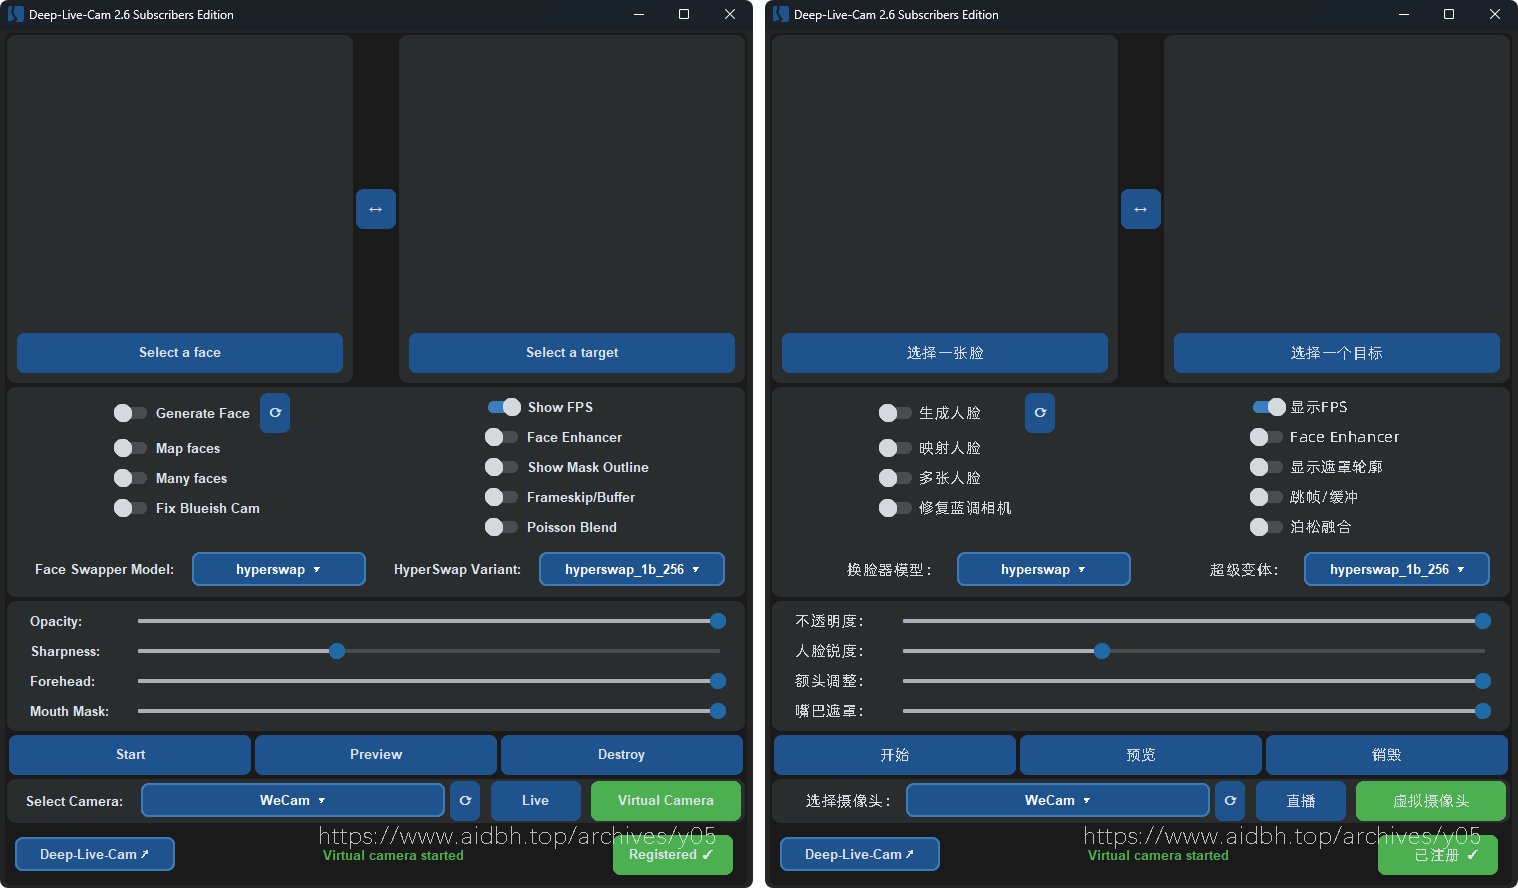This screenshot has width=1518, height=888.
Task: Refresh camera list next to Select Camera
Action: [465, 801]
